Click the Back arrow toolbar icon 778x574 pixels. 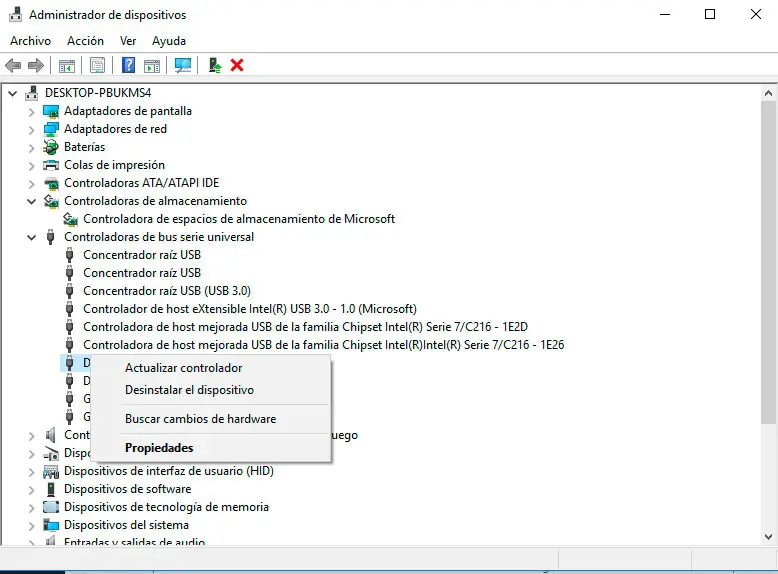pyautogui.click(x=13, y=65)
